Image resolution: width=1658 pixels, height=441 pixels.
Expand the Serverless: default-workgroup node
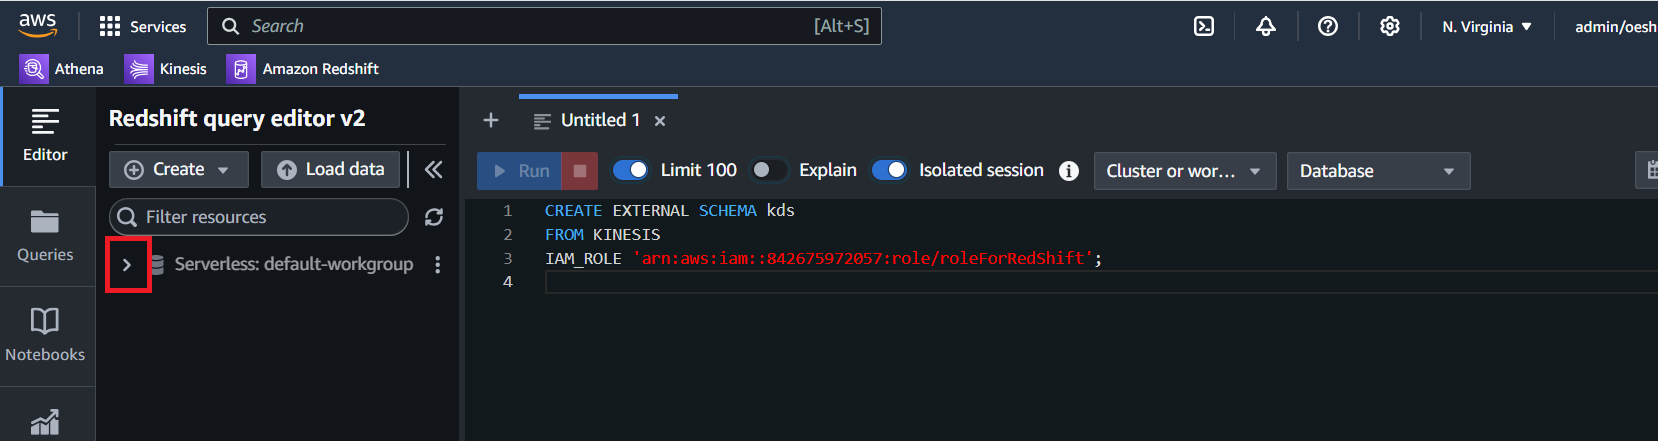pos(127,265)
